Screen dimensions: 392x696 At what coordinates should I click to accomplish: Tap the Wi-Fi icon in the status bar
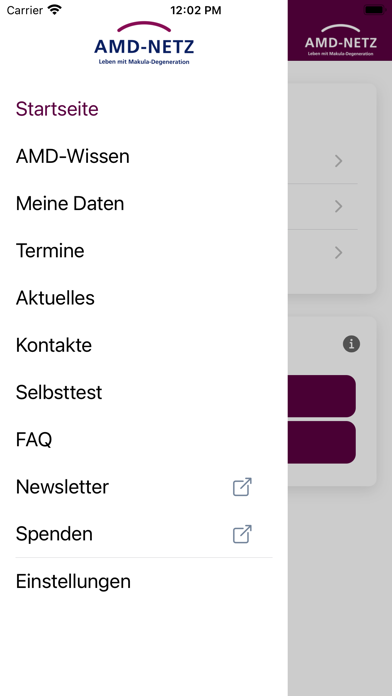click(x=55, y=10)
